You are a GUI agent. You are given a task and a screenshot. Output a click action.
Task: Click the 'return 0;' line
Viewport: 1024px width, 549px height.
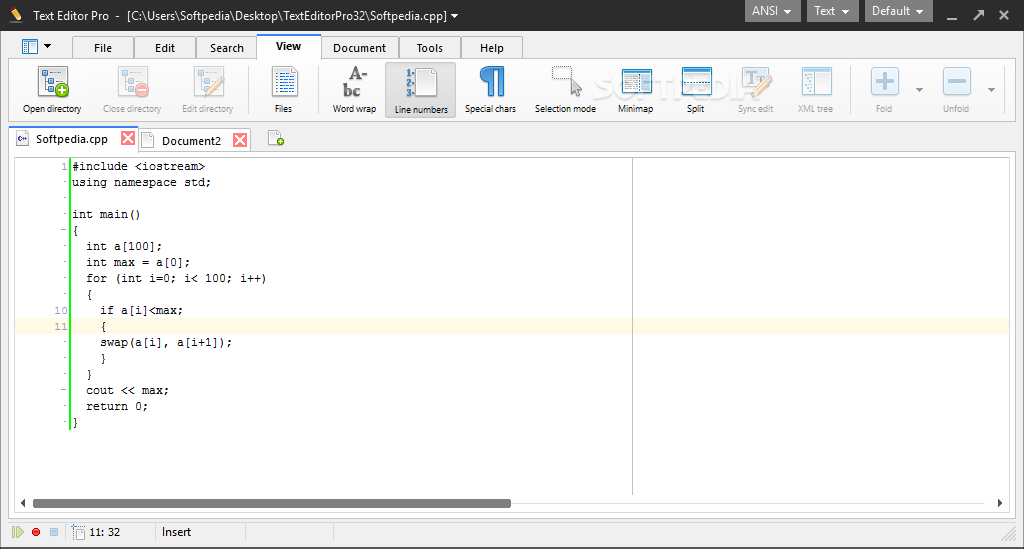[x=117, y=406]
